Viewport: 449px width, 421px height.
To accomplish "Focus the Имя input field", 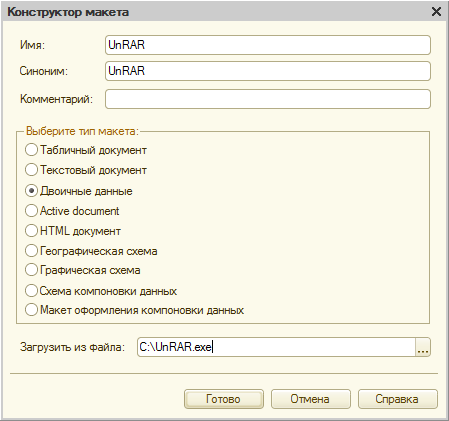I will (268, 45).
